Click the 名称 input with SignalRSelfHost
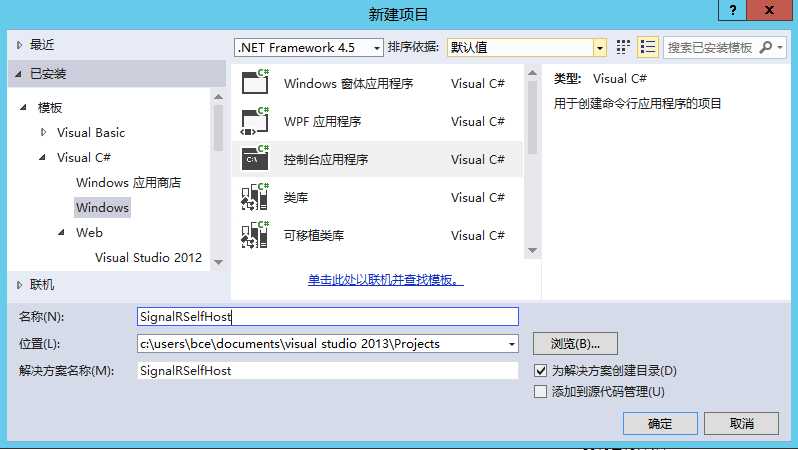 tap(328, 316)
